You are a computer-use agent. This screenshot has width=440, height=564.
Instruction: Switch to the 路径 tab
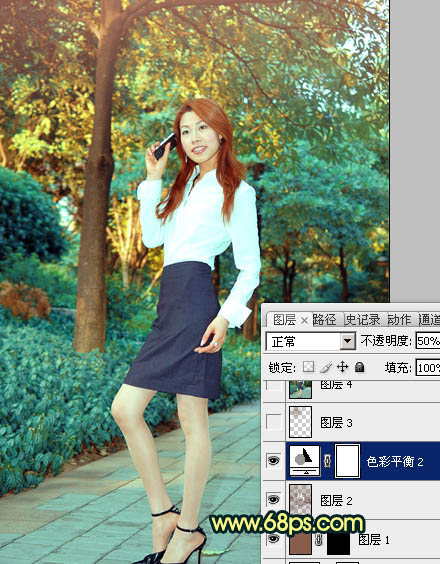pos(324,319)
